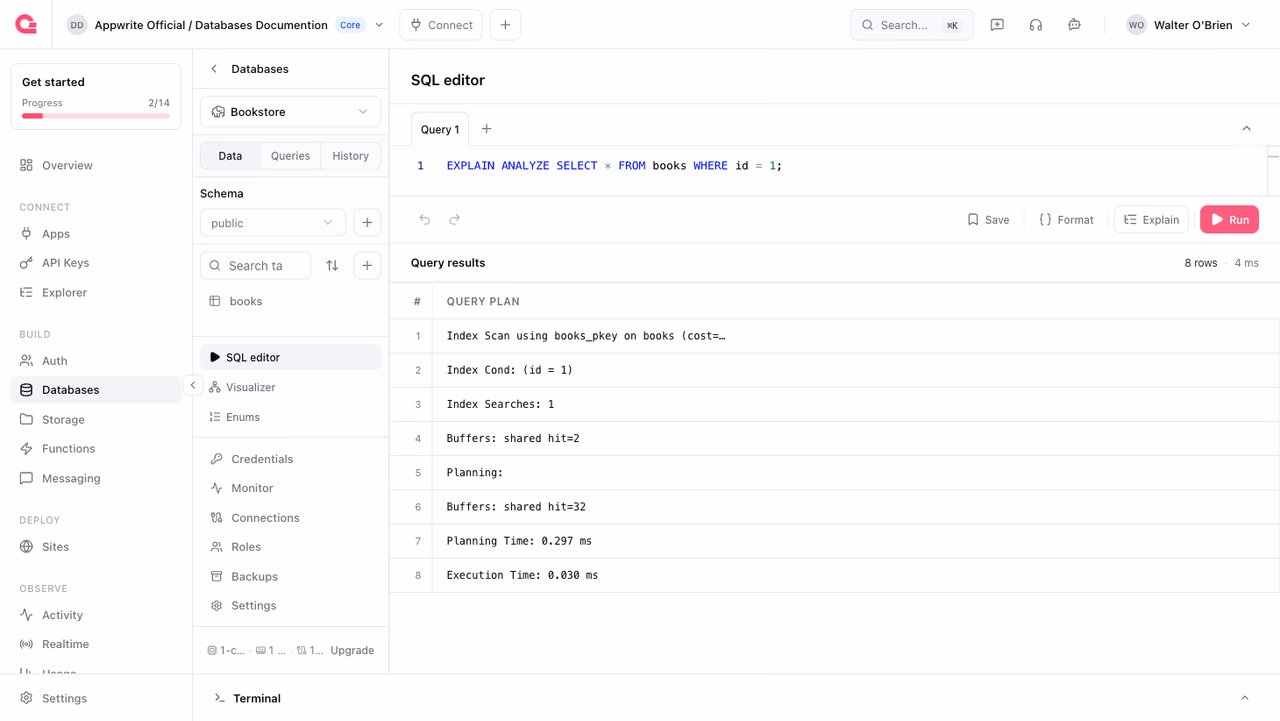
Task: Open database Credentials
Action: [x=290, y=459]
